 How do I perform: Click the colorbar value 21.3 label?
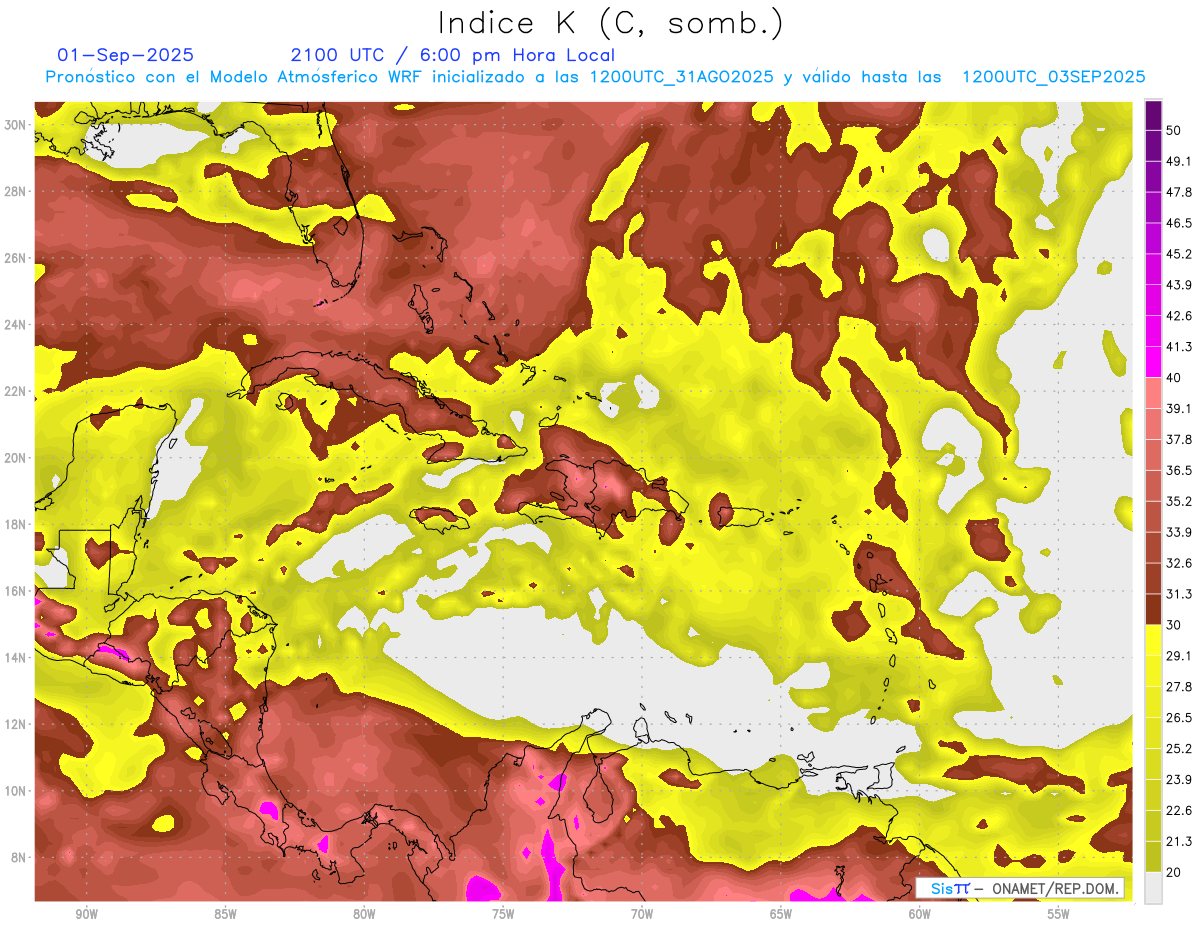click(x=1179, y=841)
